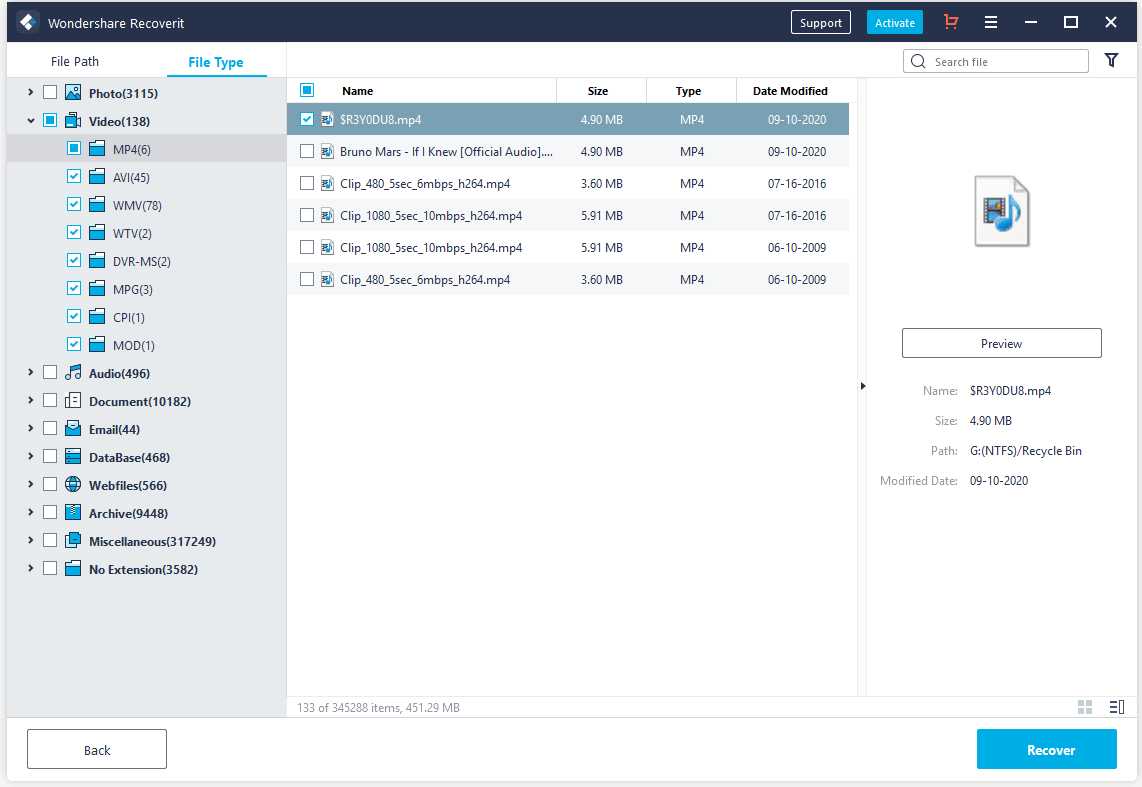Select the CPI(1) tree item
1142x787 pixels.
tap(128, 317)
